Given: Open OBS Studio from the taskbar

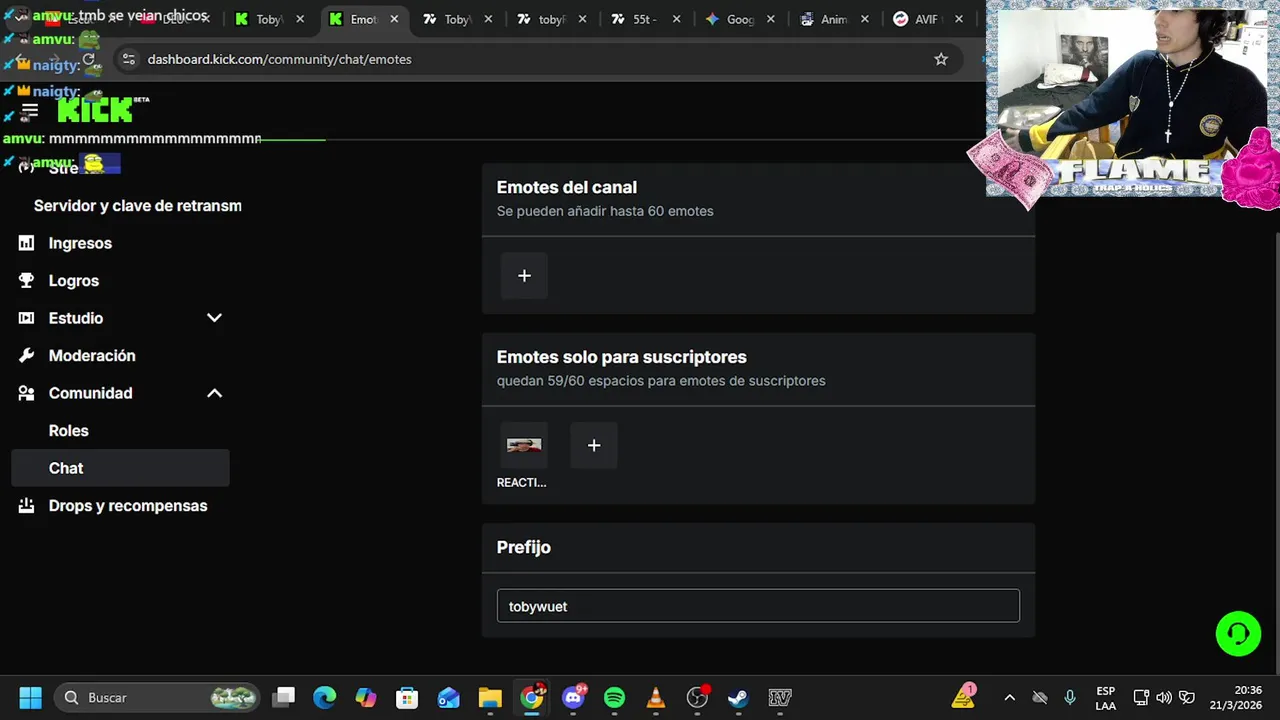Looking at the screenshot, I should tap(697, 697).
